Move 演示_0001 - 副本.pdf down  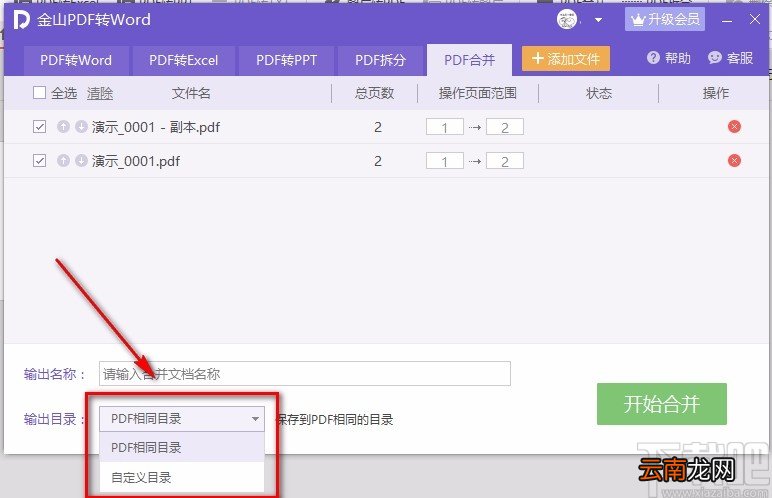point(81,127)
